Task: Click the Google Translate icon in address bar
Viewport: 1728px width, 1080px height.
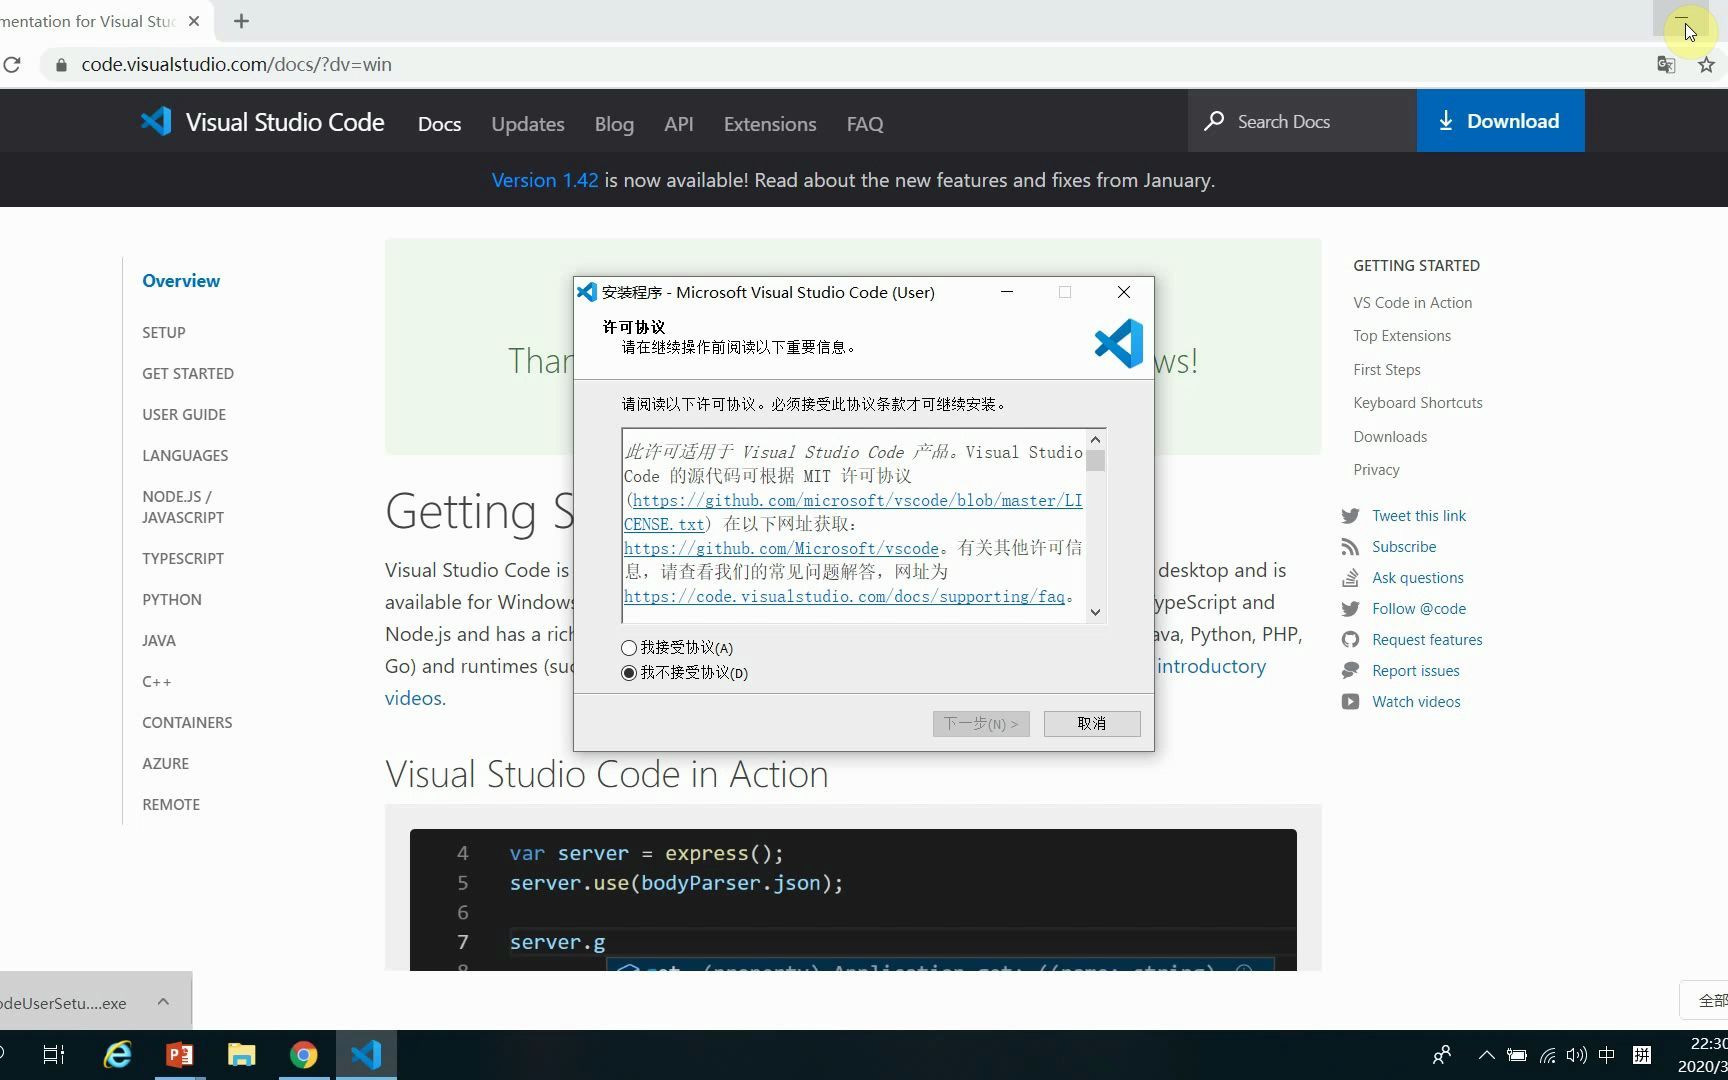Action: [1666, 64]
